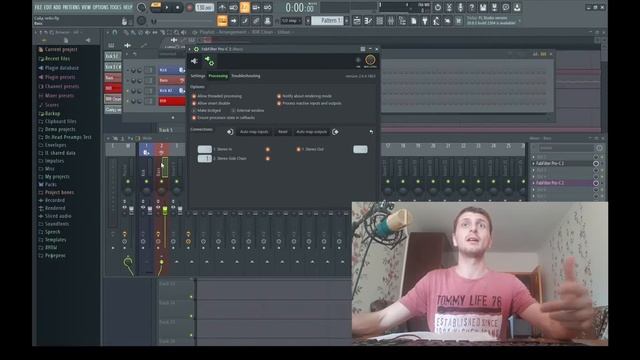Click the download arrow icon at toolbar end
This screenshot has width=640, height=360.
click(x=517, y=7)
